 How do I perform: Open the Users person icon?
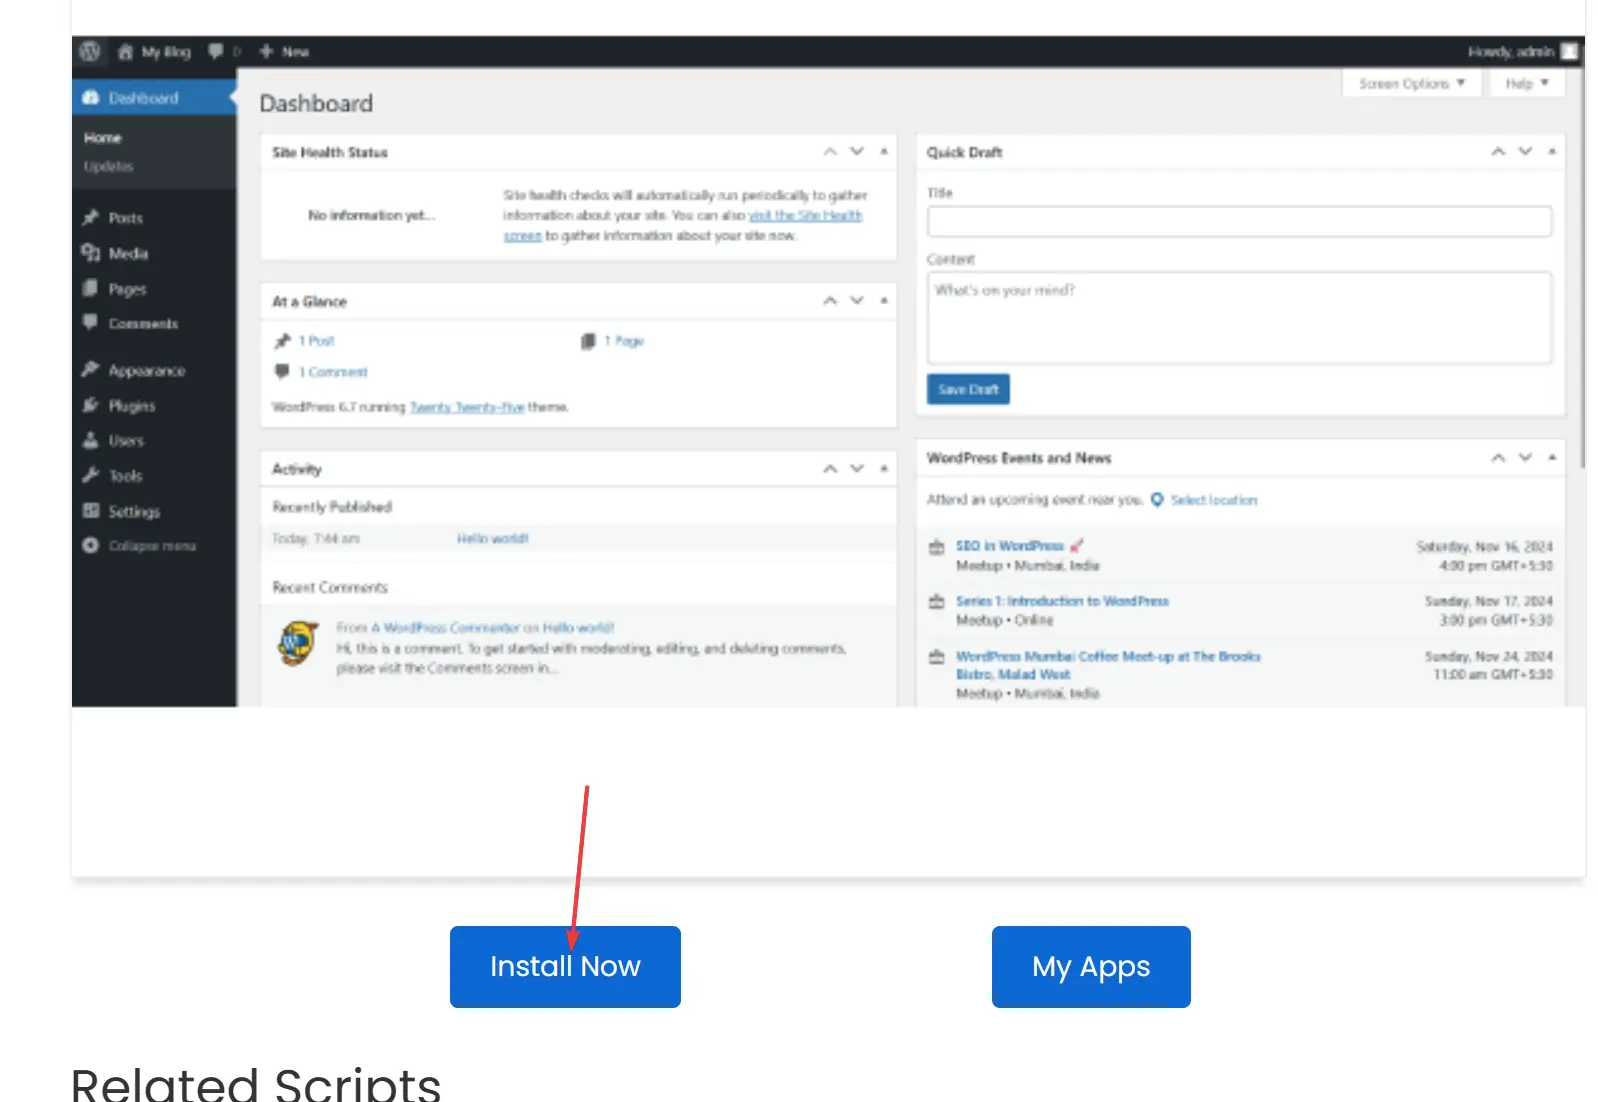[x=91, y=440]
